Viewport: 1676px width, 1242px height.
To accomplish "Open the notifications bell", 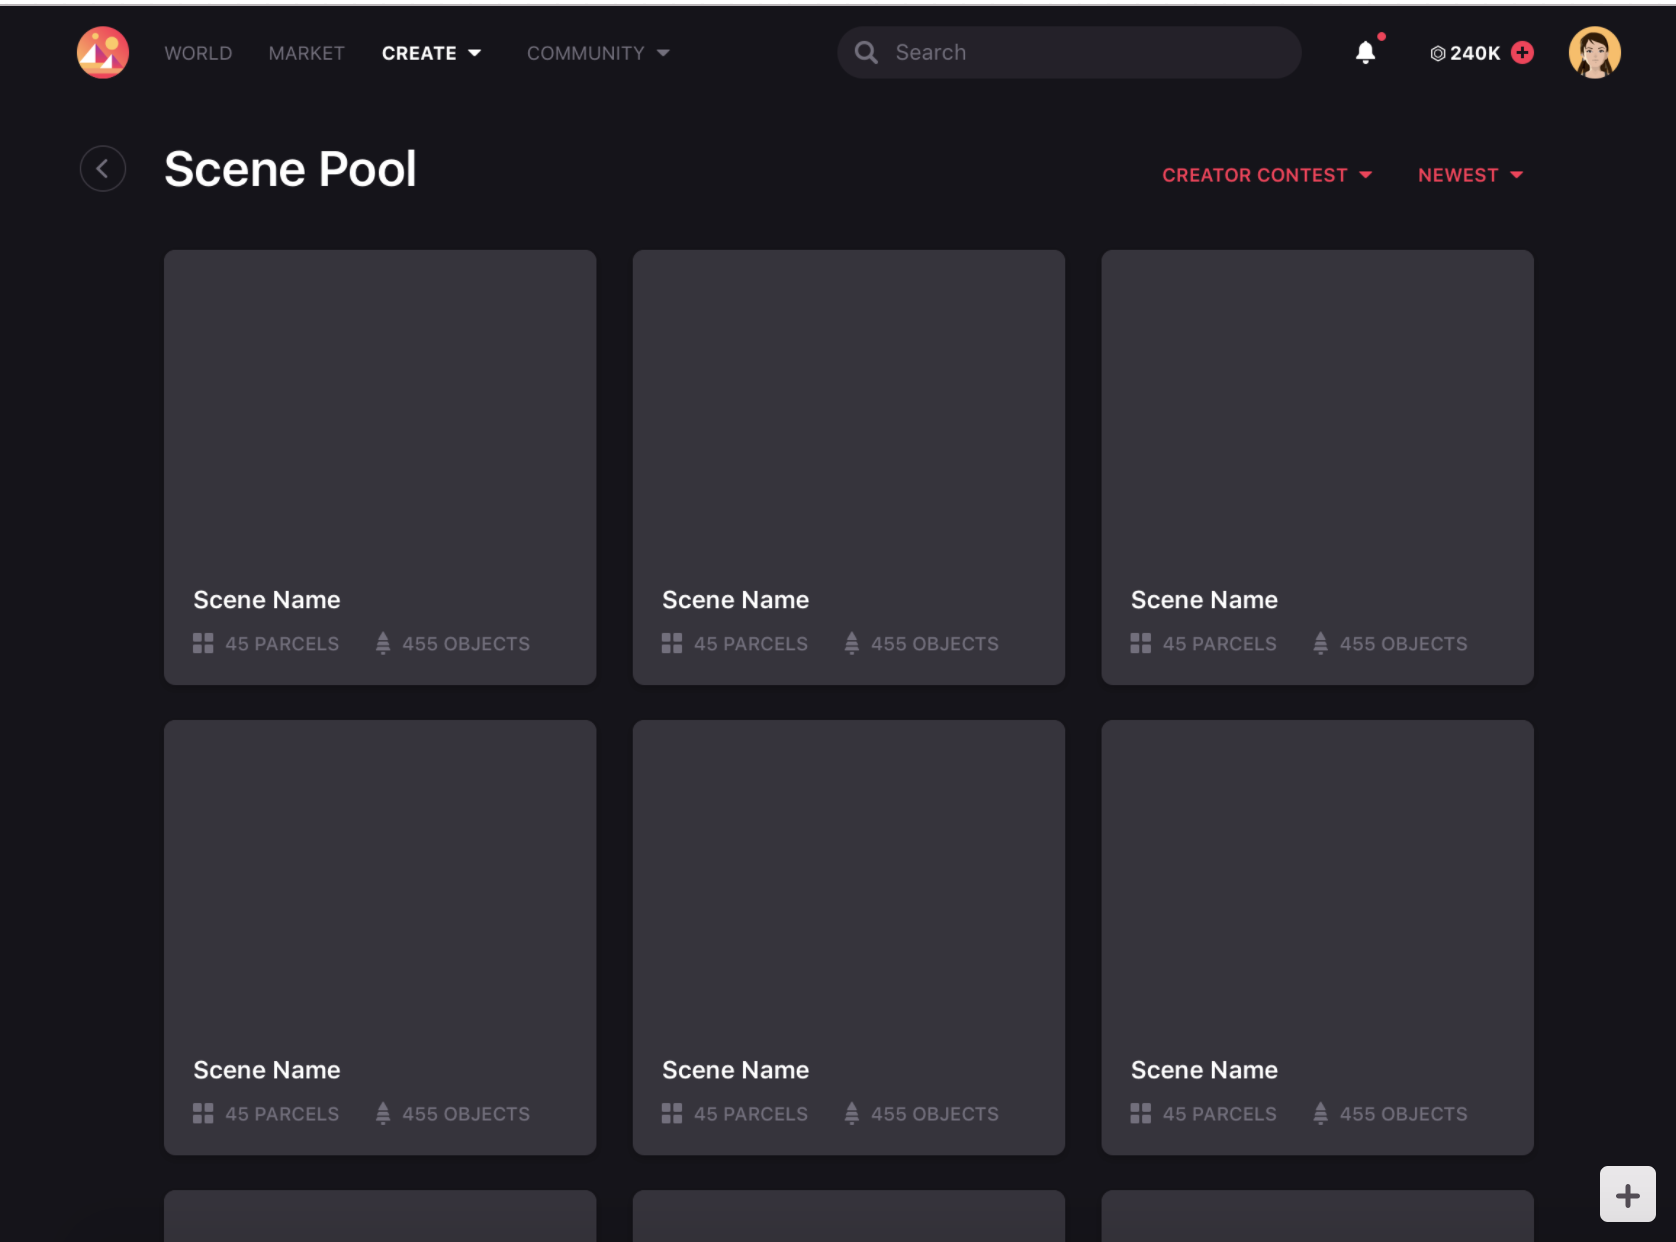I will point(1365,52).
